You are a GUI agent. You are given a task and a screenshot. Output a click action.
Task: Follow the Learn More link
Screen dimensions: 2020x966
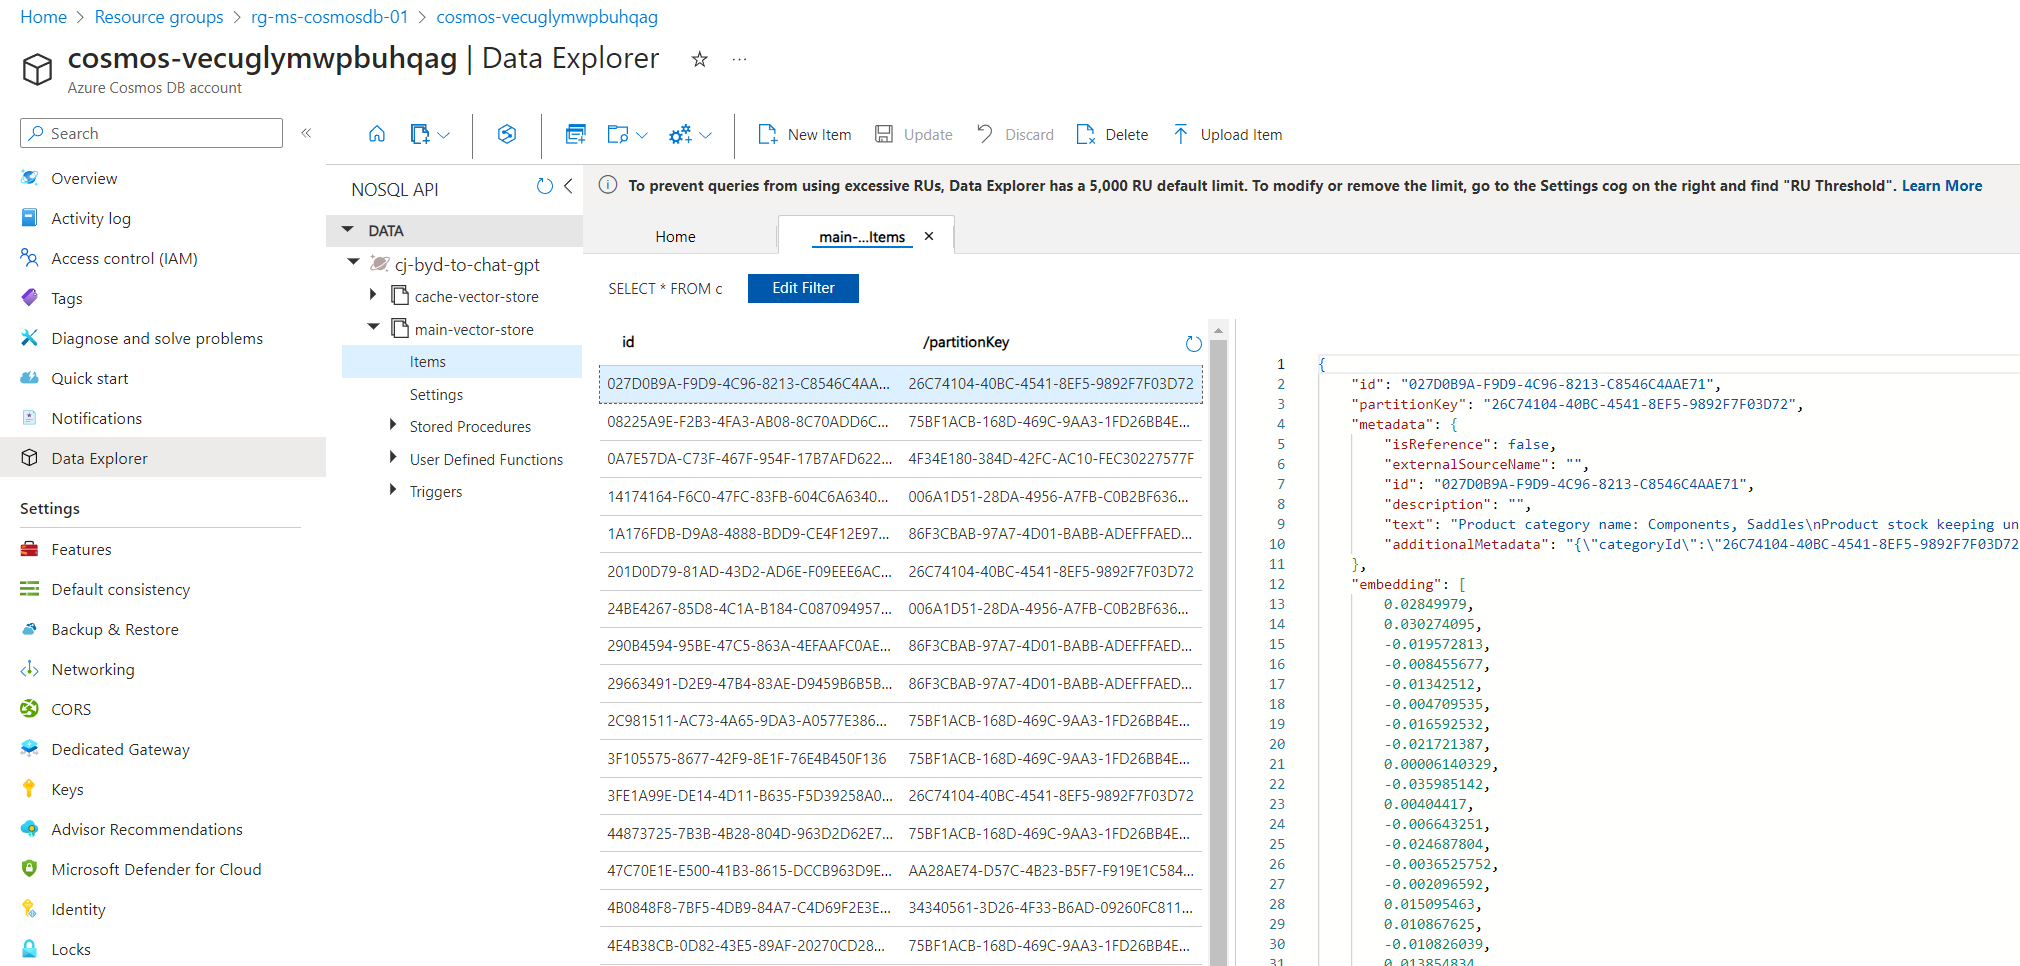coord(1941,186)
